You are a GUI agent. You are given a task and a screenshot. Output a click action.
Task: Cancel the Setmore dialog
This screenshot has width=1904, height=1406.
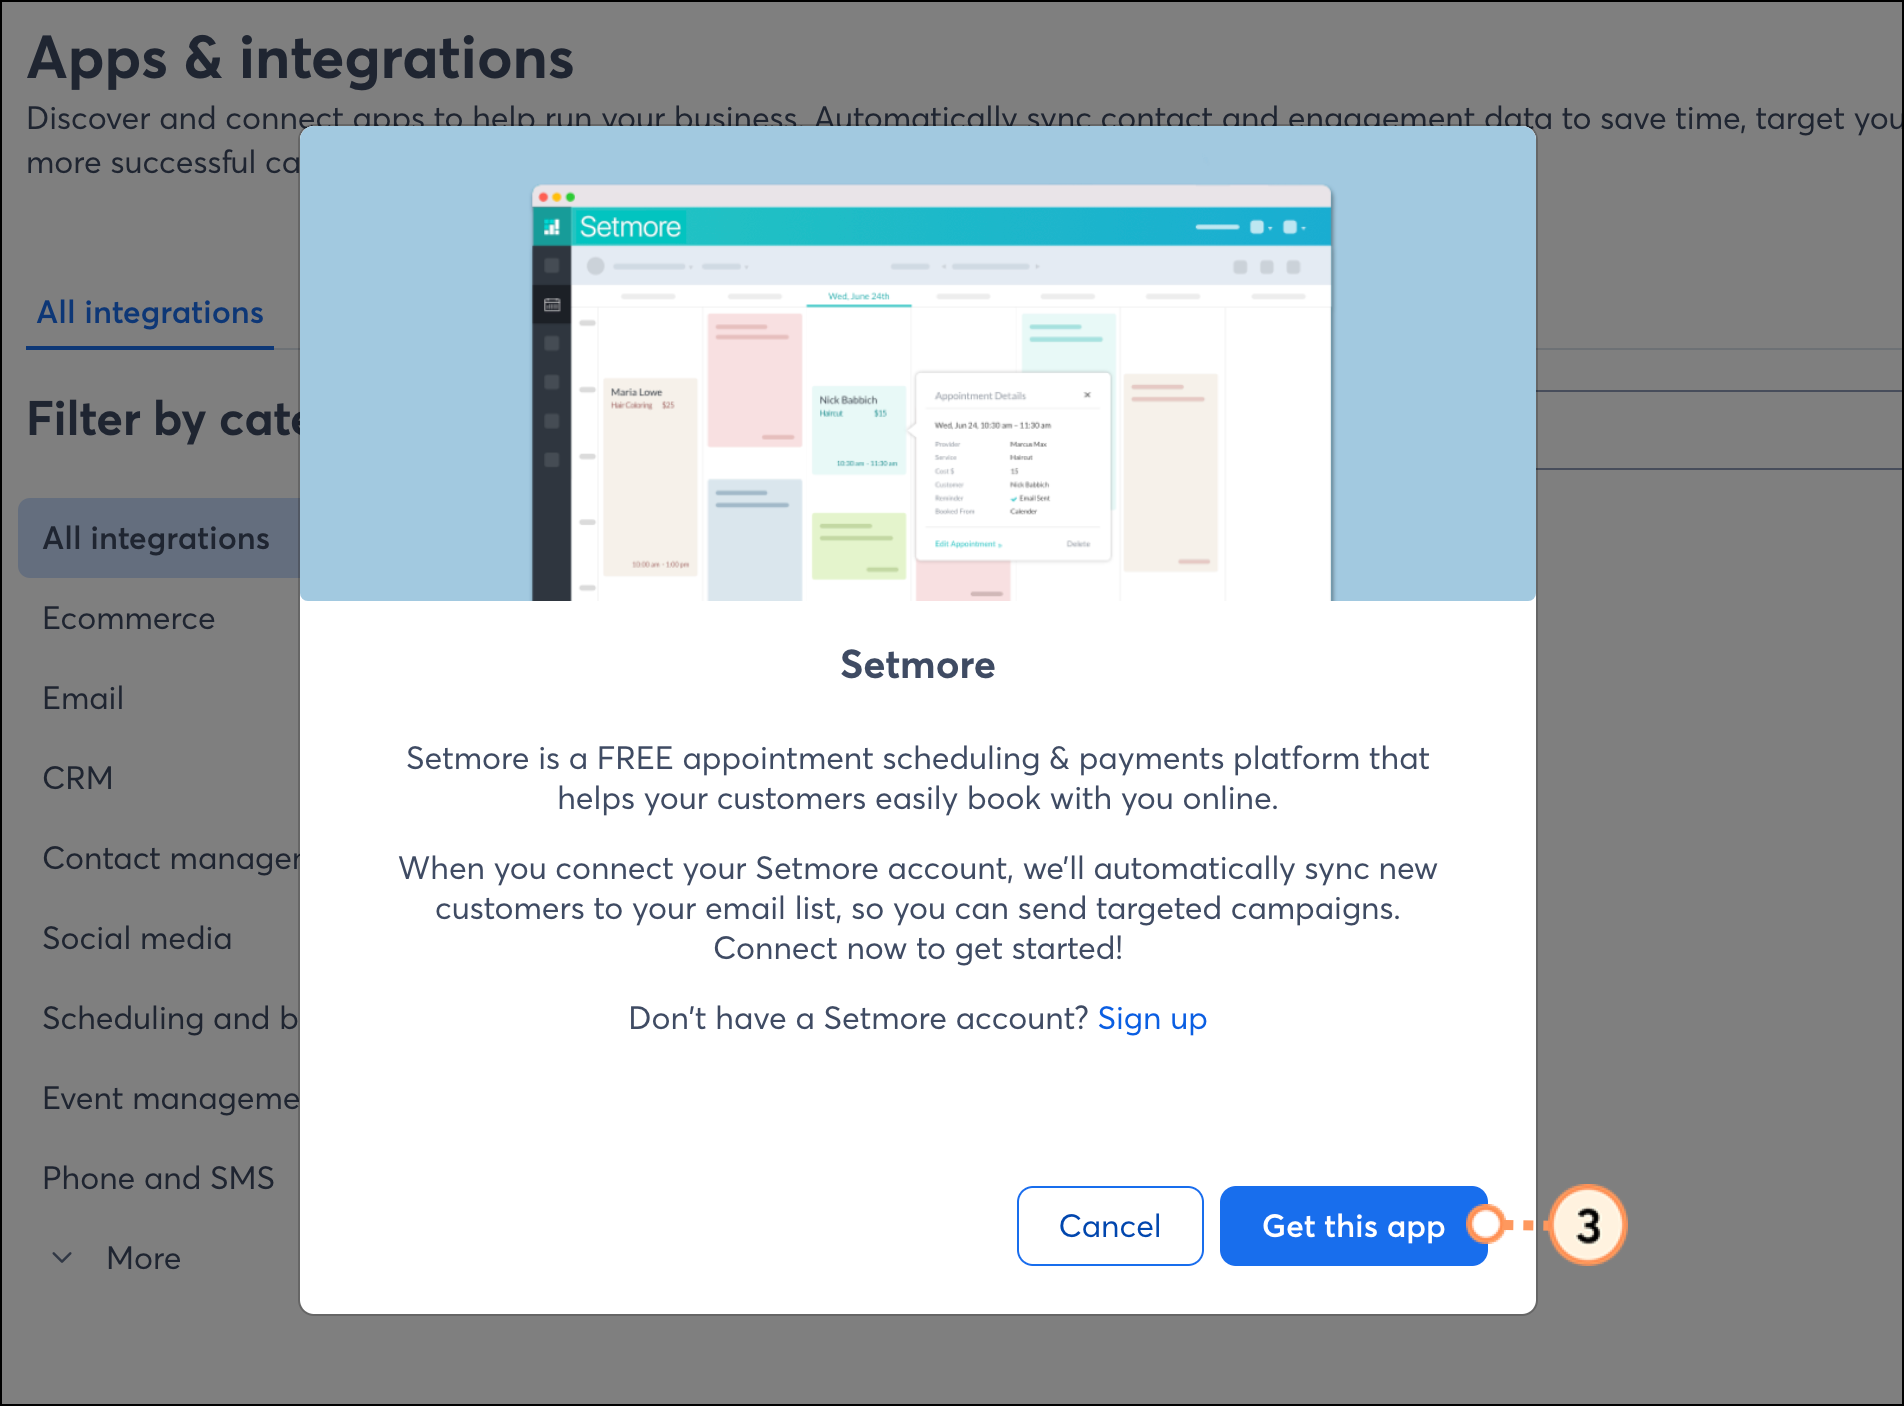tap(1110, 1226)
